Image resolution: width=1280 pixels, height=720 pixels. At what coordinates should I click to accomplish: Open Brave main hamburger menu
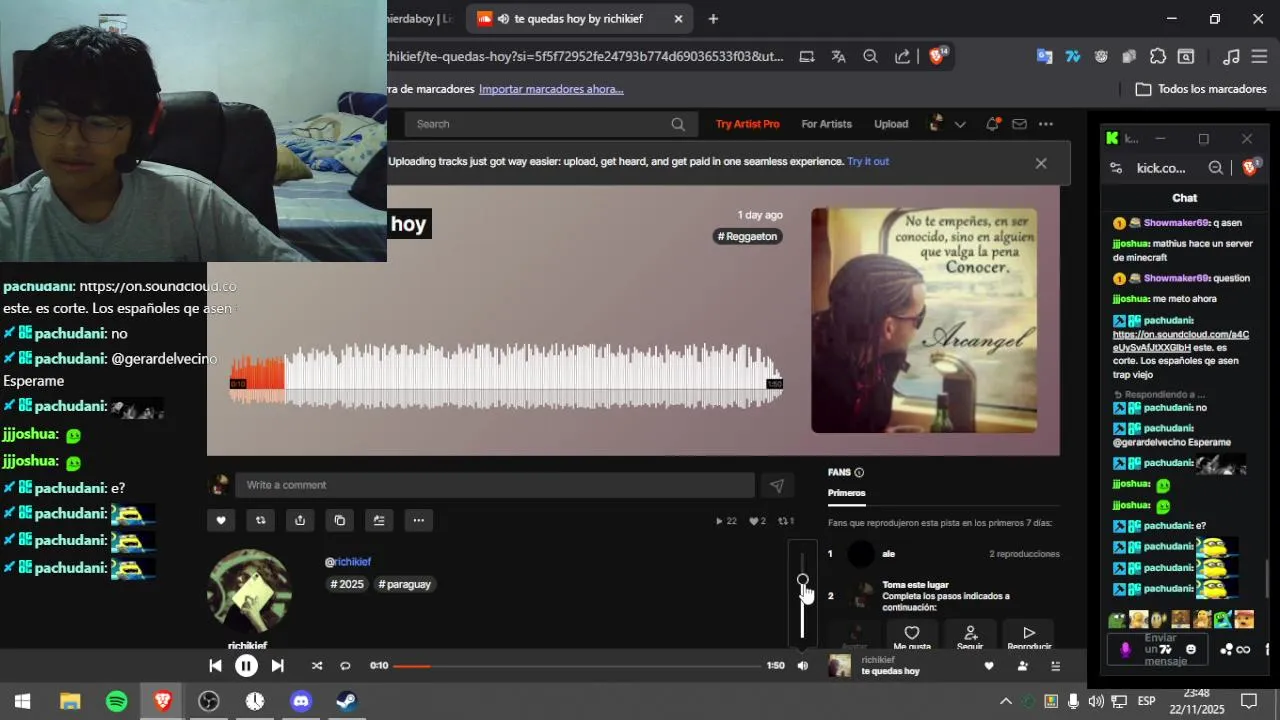point(1259,56)
